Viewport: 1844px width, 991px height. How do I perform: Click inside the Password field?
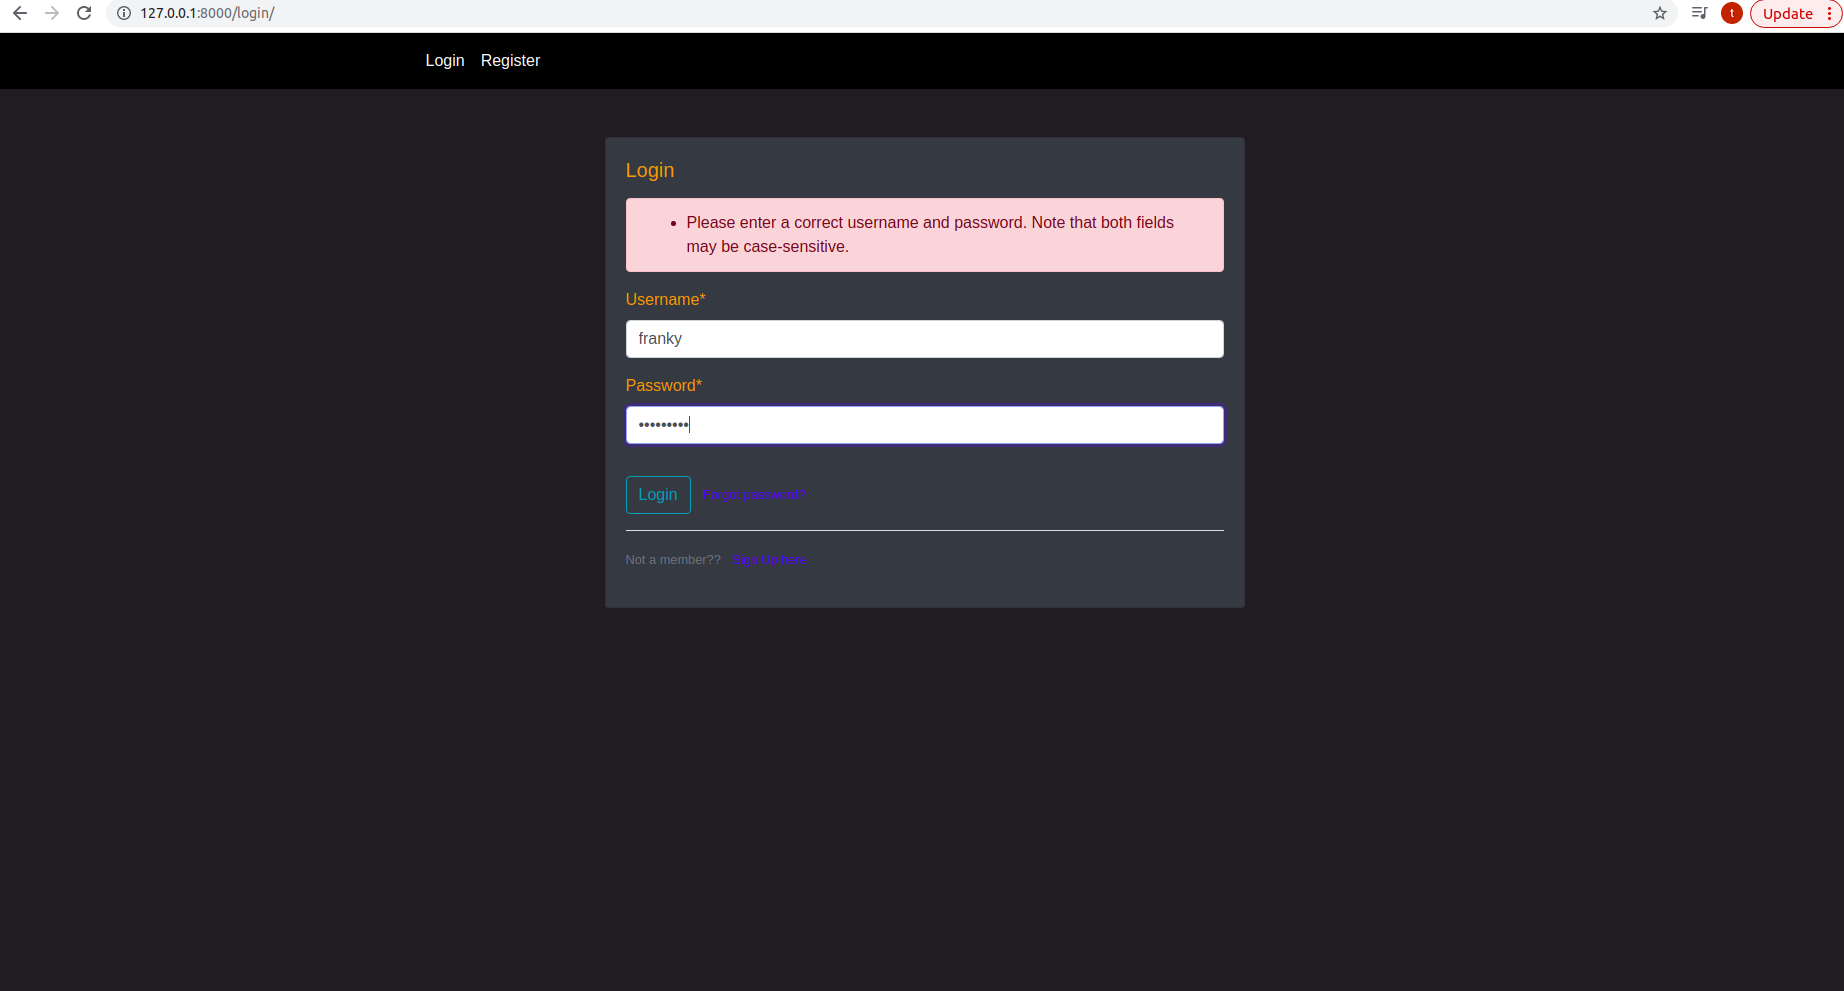click(x=923, y=424)
